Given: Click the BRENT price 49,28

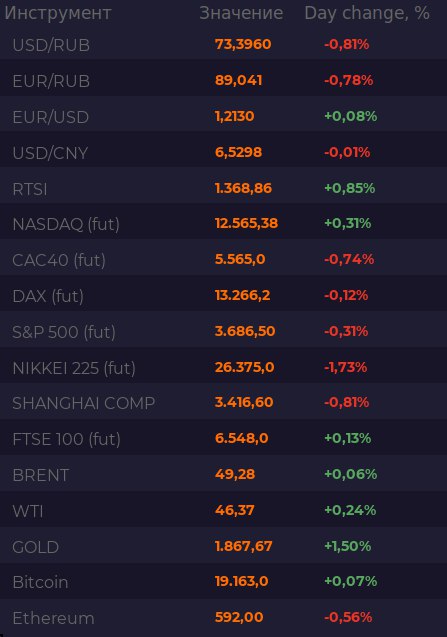Looking at the screenshot, I should pyautogui.click(x=235, y=474).
